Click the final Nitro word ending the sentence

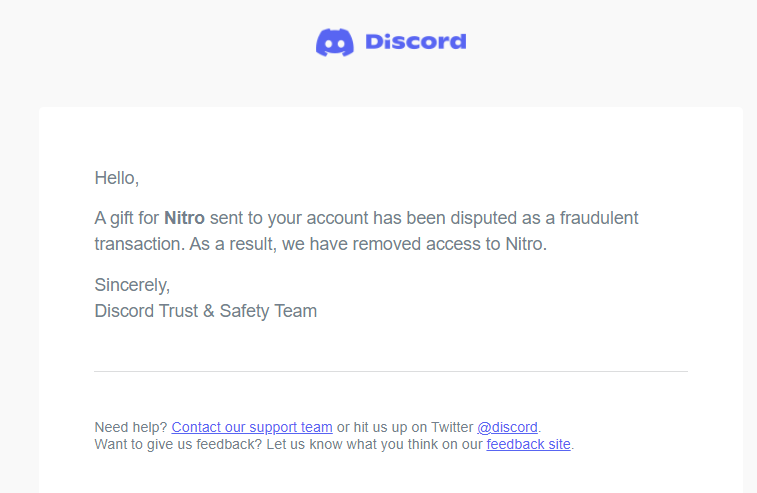point(526,244)
